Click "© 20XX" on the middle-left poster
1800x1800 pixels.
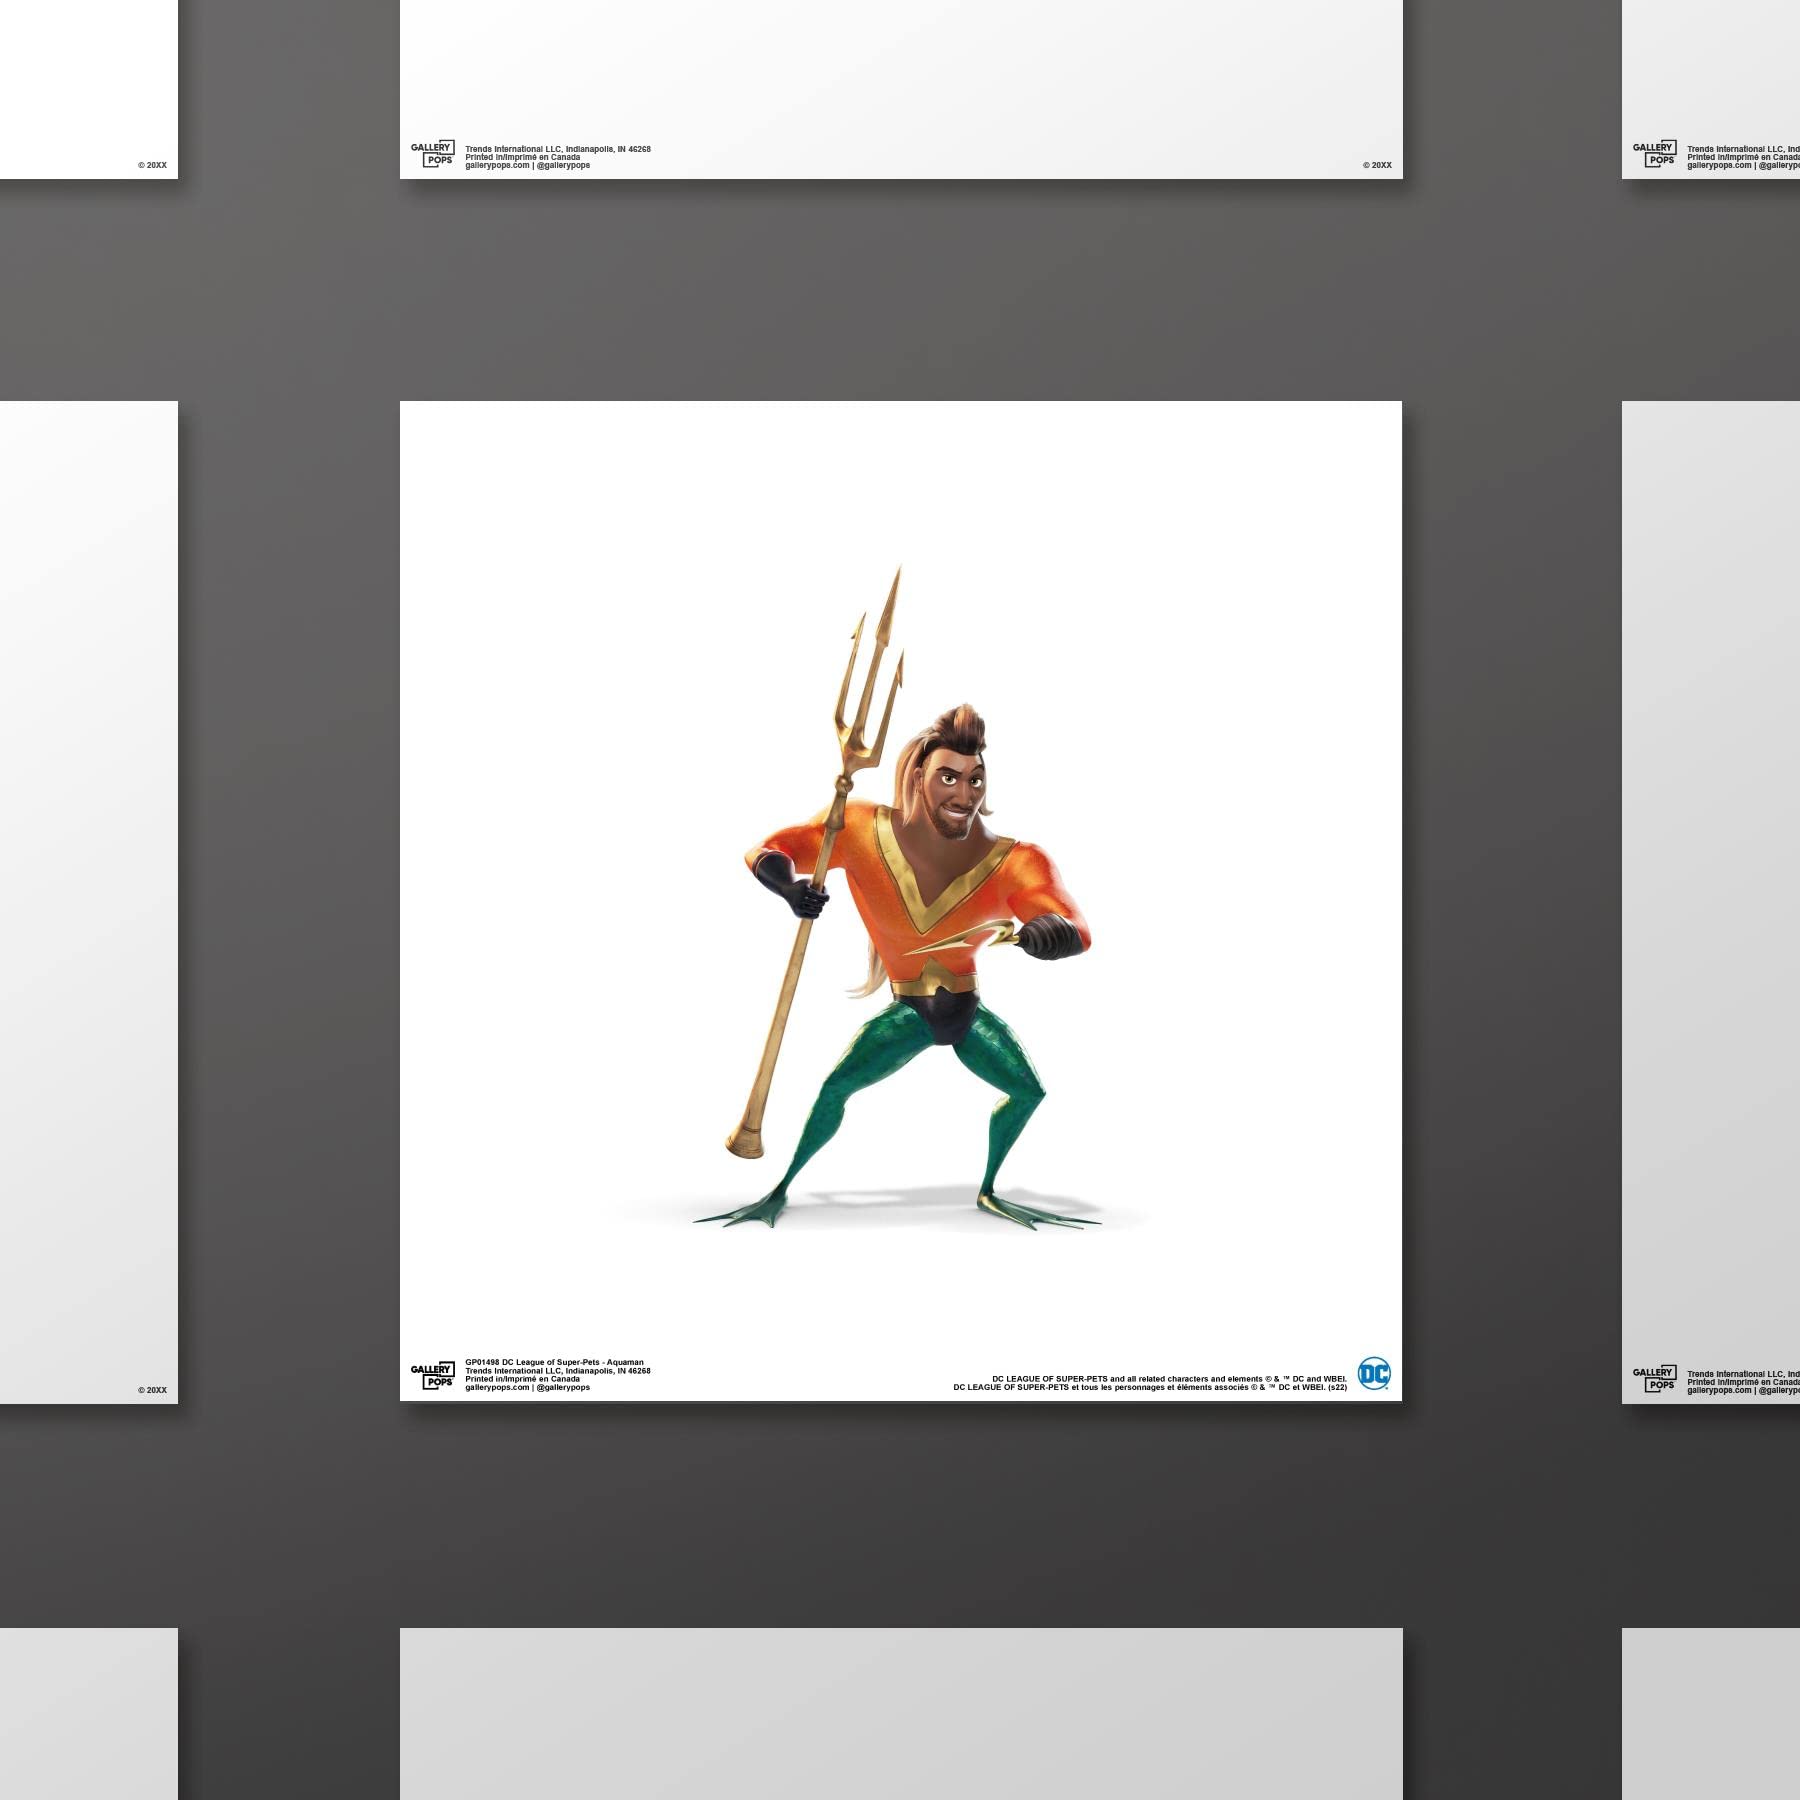coord(152,1390)
